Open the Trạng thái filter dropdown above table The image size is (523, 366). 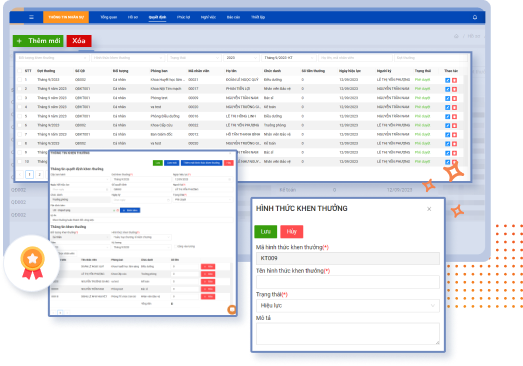pos(194,58)
